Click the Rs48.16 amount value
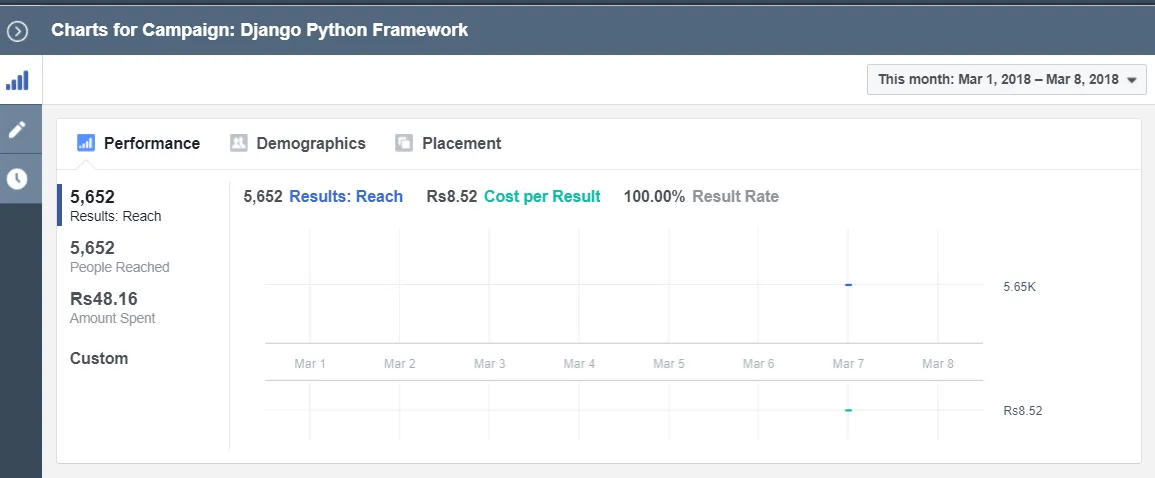Image resolution: width=1155 pixels, height=478 pixels. coord(104,299)
